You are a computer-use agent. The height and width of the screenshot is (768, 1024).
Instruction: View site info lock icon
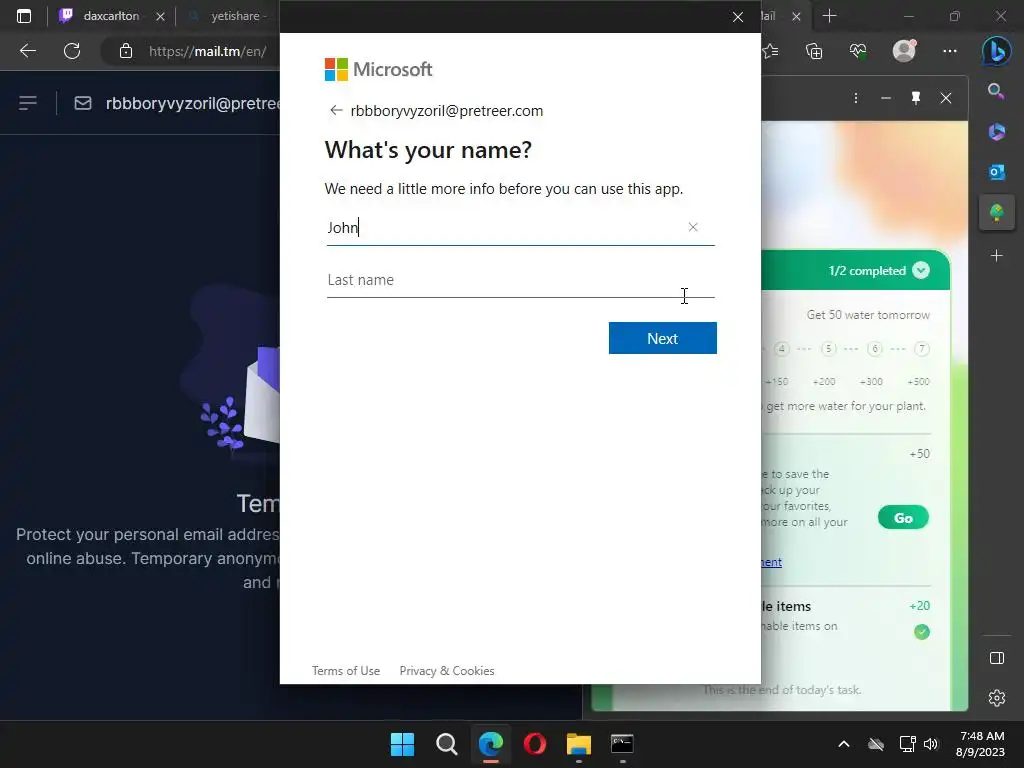coord(126,51)
